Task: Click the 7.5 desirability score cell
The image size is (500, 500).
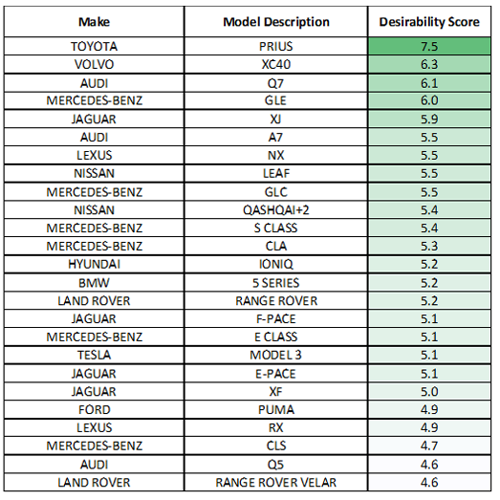Action: click(429, 46)
